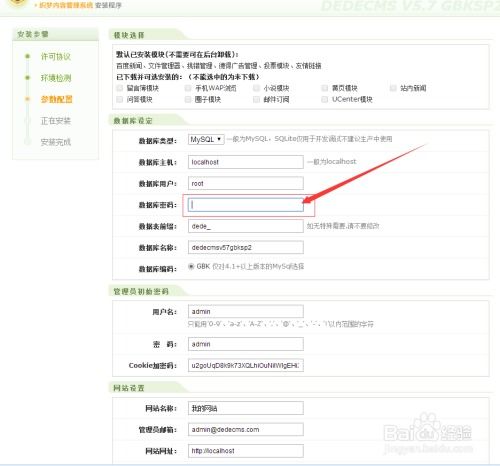Screen dimensions: 500x466
Task: Enable the 问答模块 checkbox
Action: 120,99
